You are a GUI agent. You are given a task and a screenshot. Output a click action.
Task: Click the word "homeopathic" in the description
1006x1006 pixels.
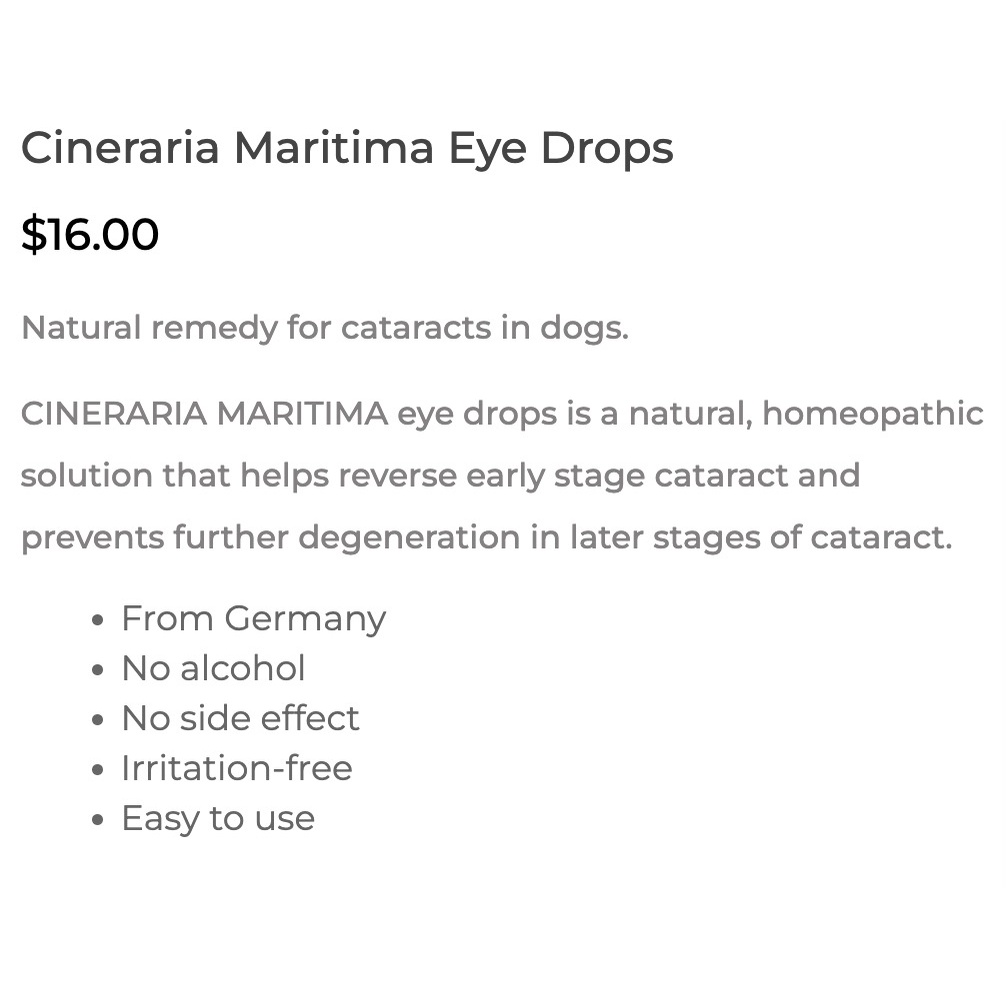(x=873, y=414)
